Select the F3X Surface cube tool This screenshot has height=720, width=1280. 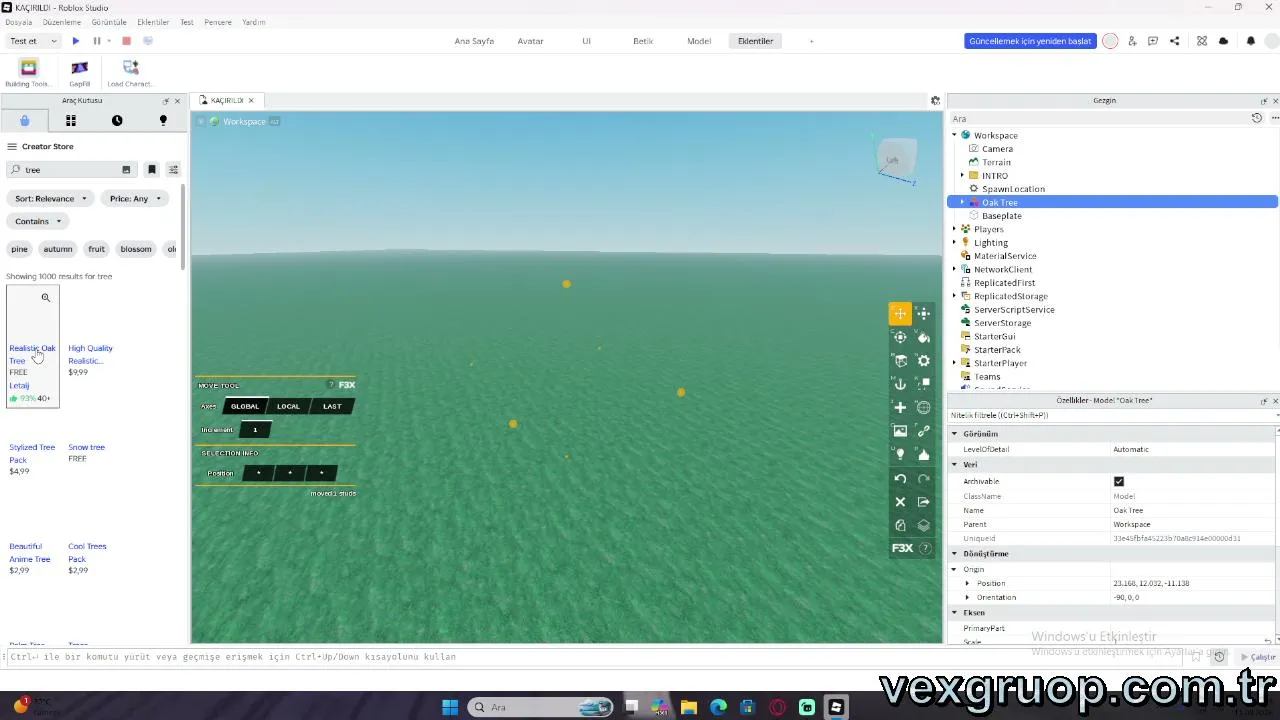900,361
